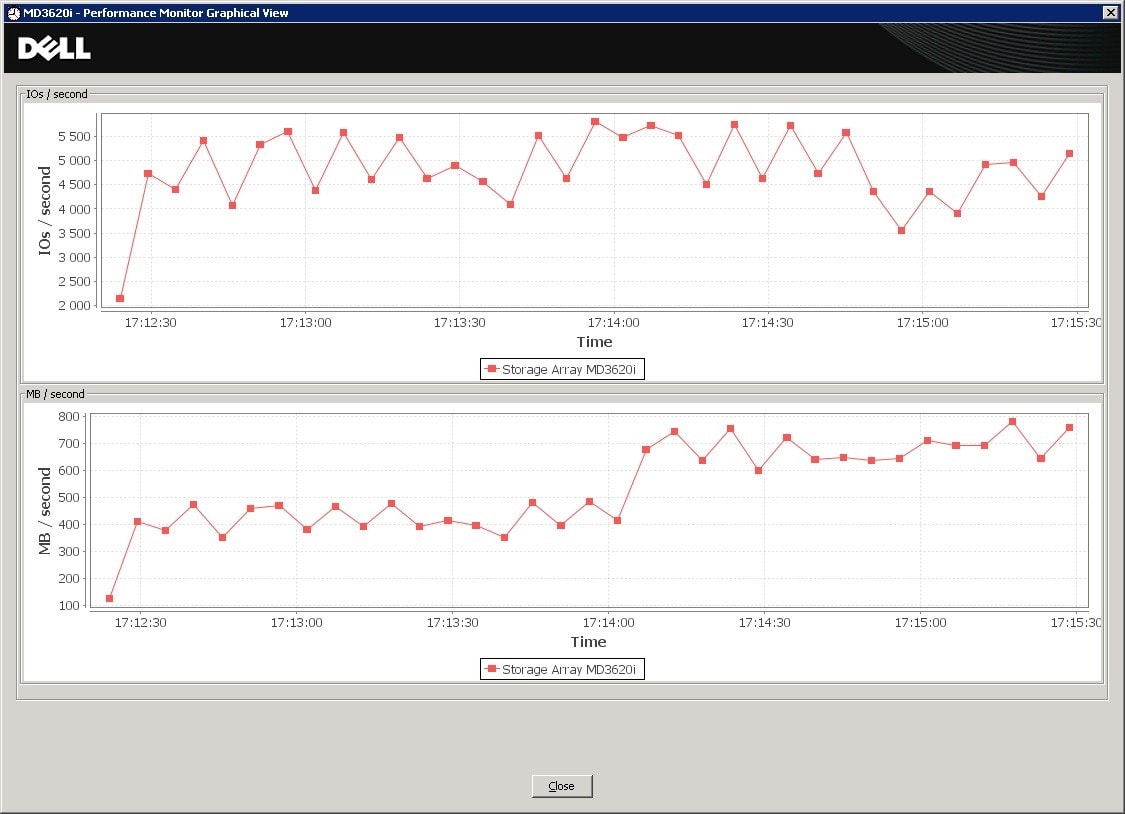
Task: Close the window using the title bar X
Action: click(1110, 12)
